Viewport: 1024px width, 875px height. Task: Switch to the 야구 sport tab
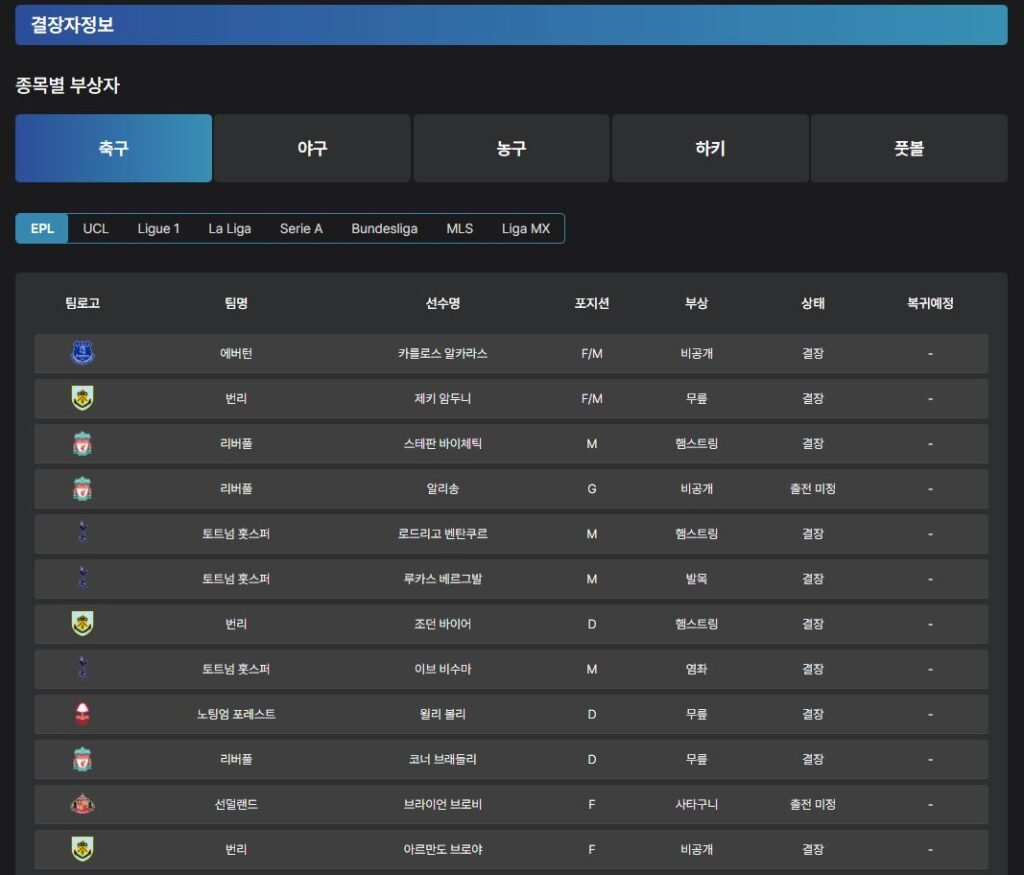[312, 148]
